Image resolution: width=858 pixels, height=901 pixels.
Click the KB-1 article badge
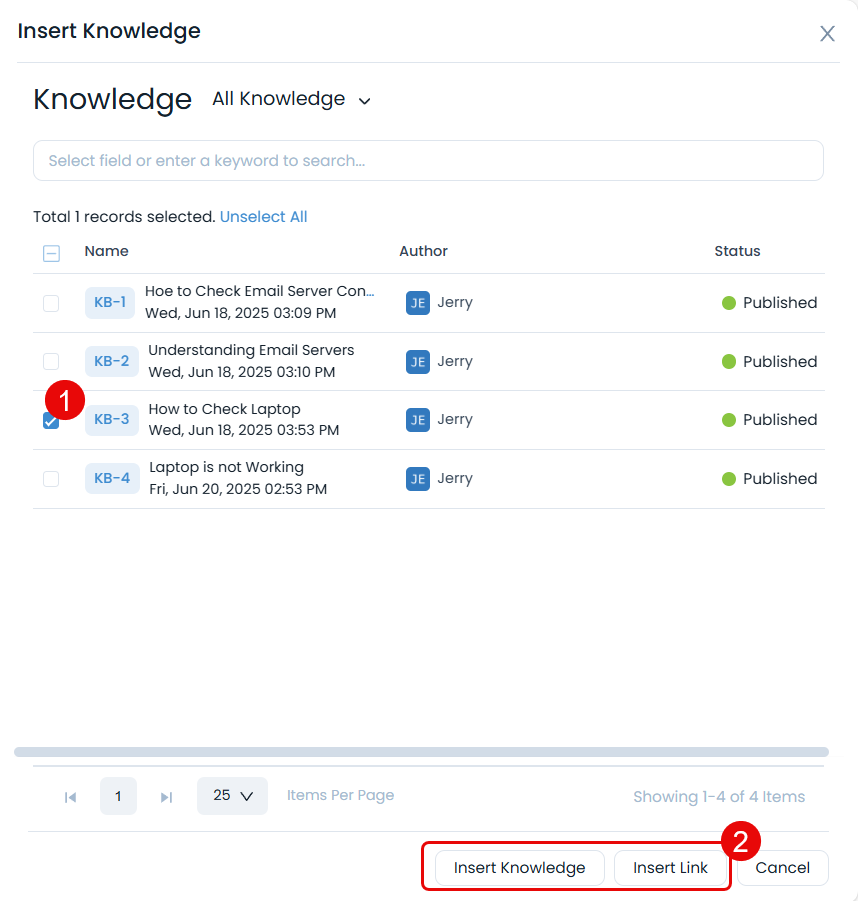pyautogui.click(x=110, y=302)
